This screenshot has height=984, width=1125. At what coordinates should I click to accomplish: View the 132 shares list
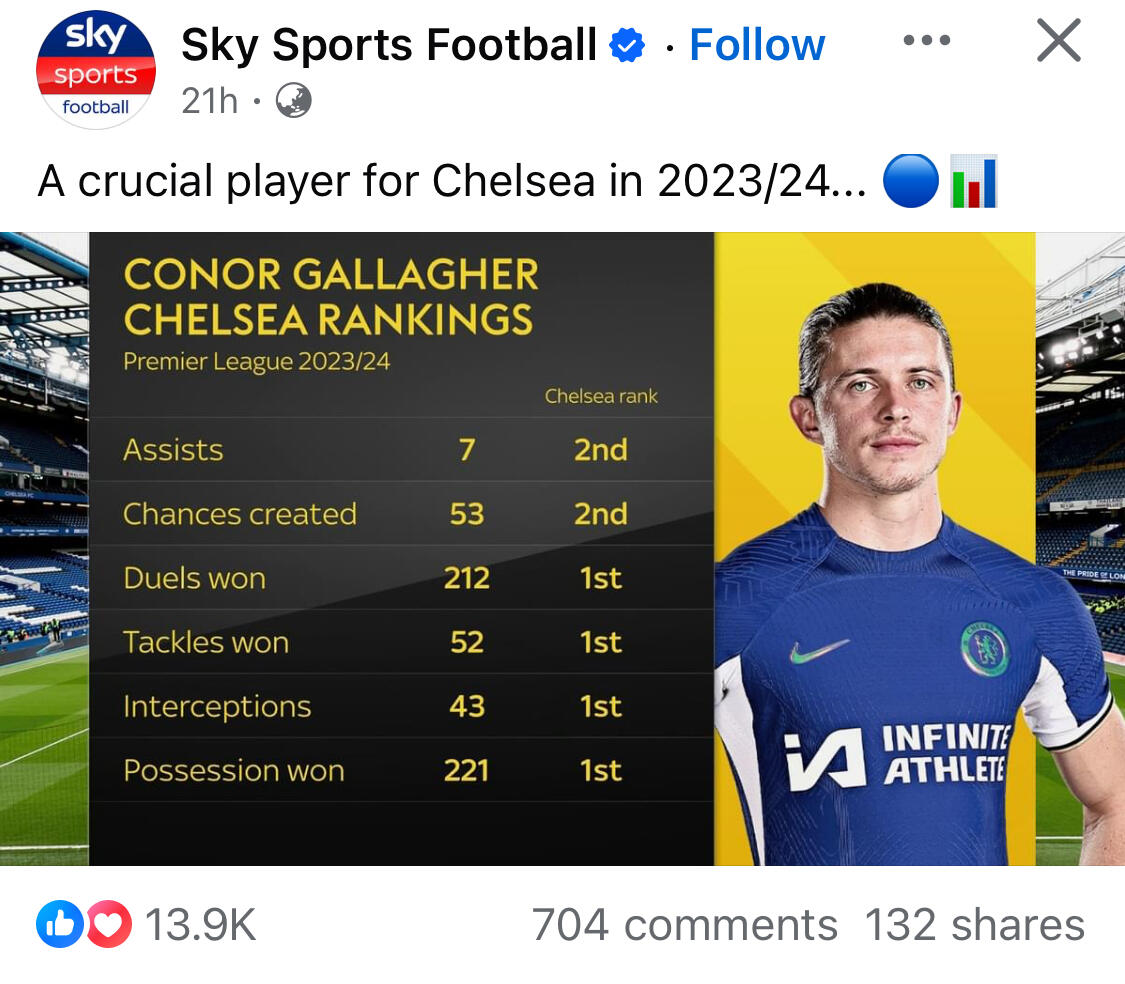click(x=974, y=925)
